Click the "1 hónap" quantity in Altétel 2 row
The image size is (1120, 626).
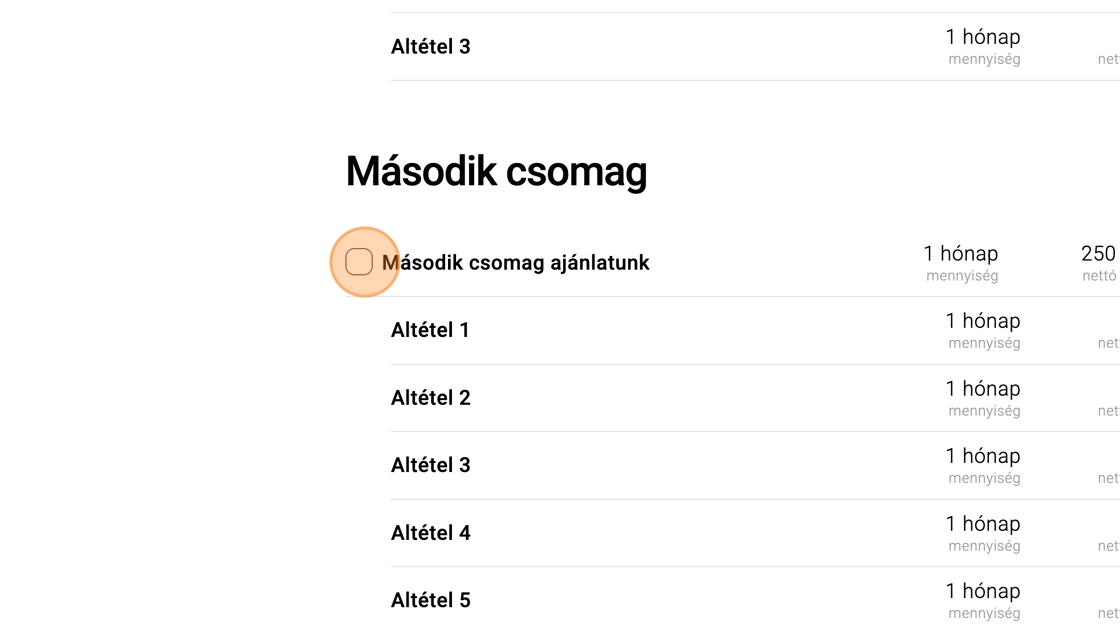pos(982,389)
